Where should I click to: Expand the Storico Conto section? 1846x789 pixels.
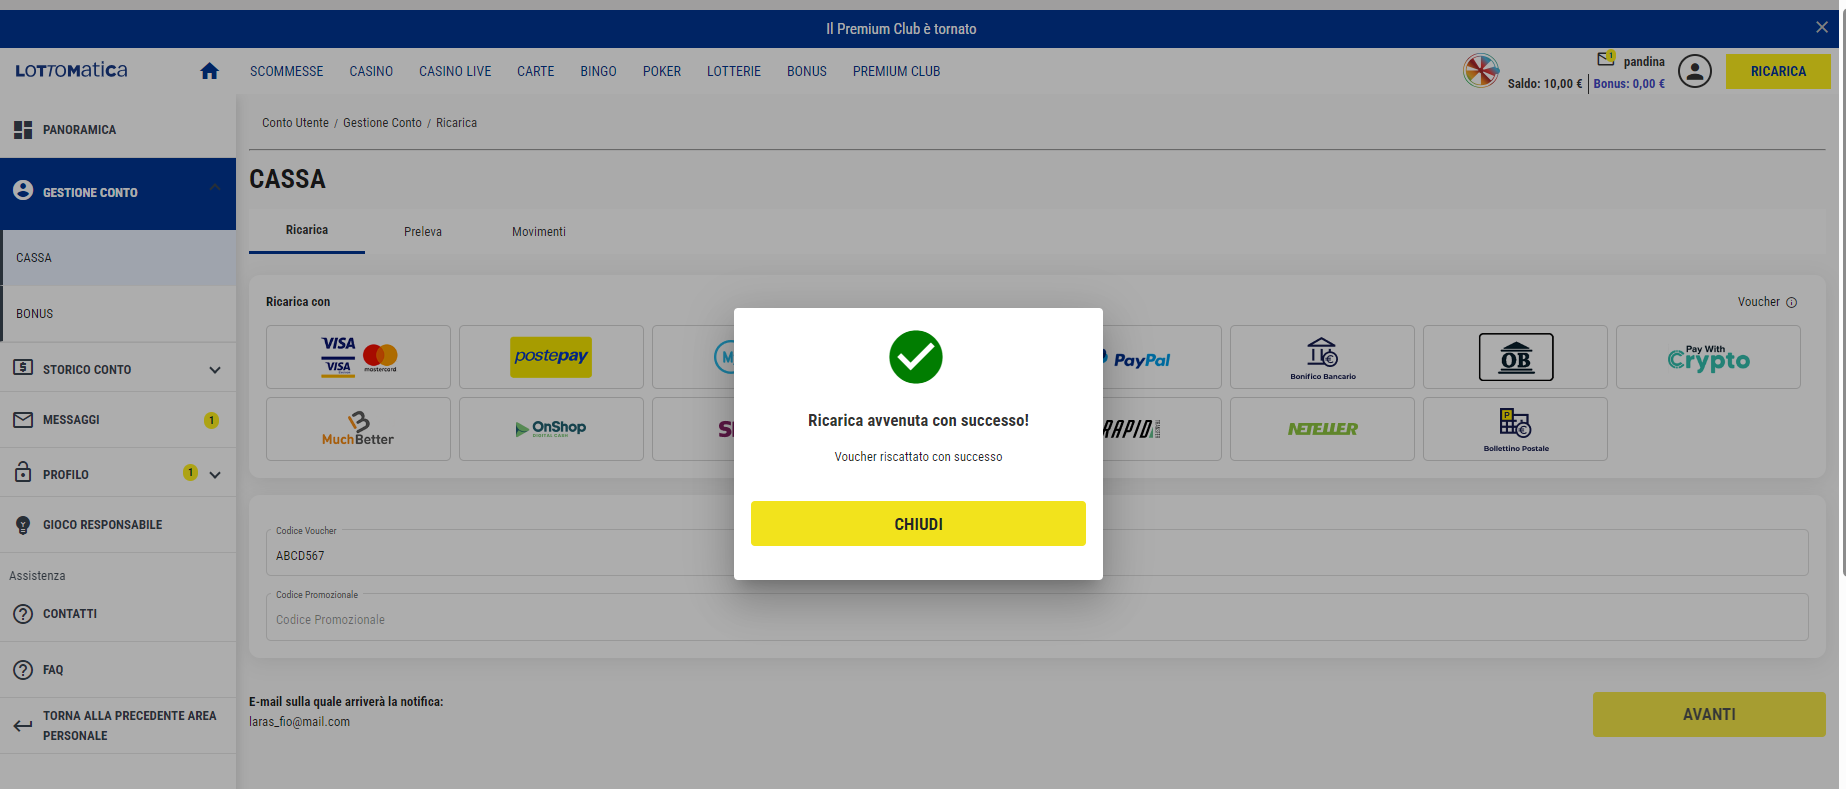point(215,370)
